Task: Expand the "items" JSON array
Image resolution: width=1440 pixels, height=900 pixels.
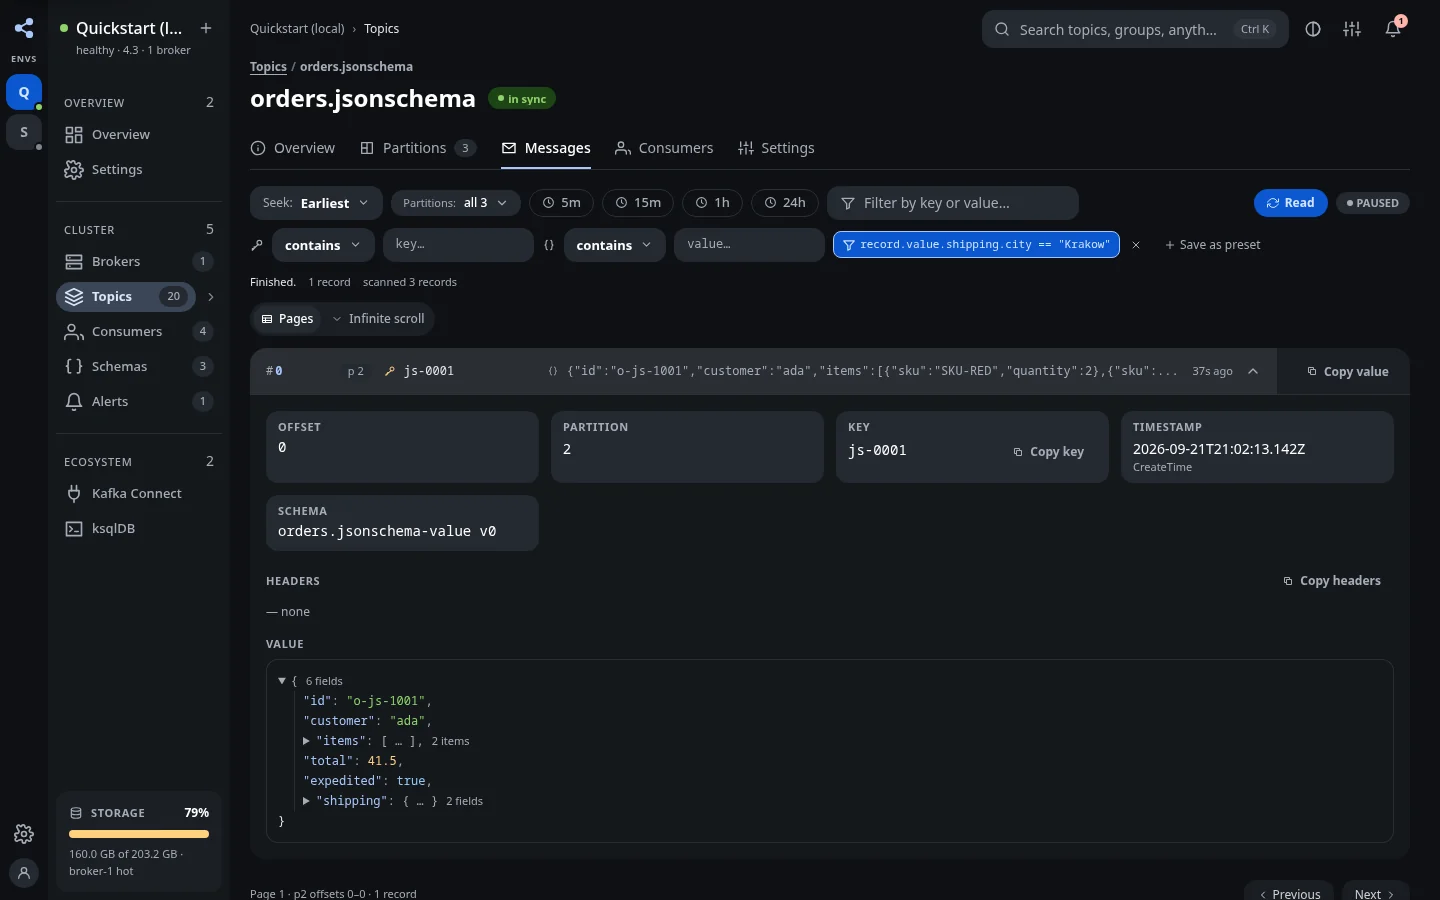Action: click(306, 741)
